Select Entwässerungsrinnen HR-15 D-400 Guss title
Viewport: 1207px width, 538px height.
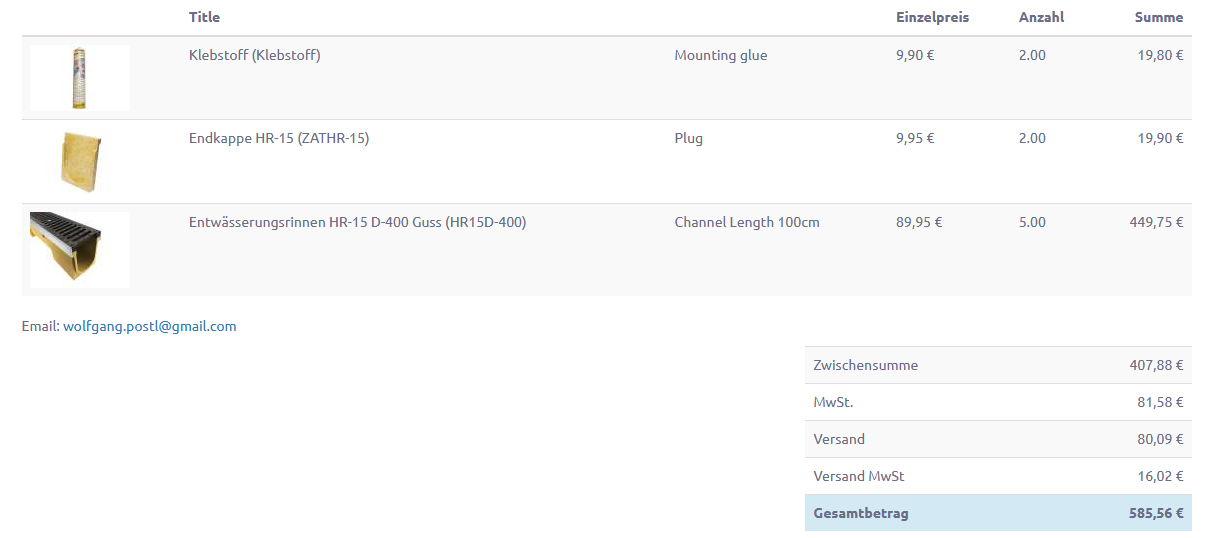[357, 222]
